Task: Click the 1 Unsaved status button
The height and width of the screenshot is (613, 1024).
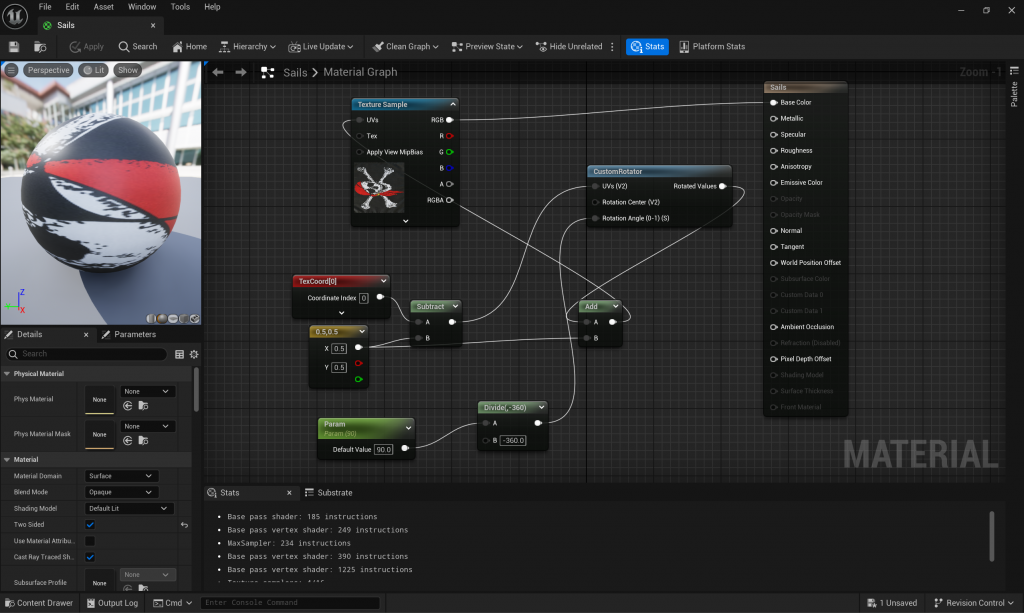Action: 892,603
